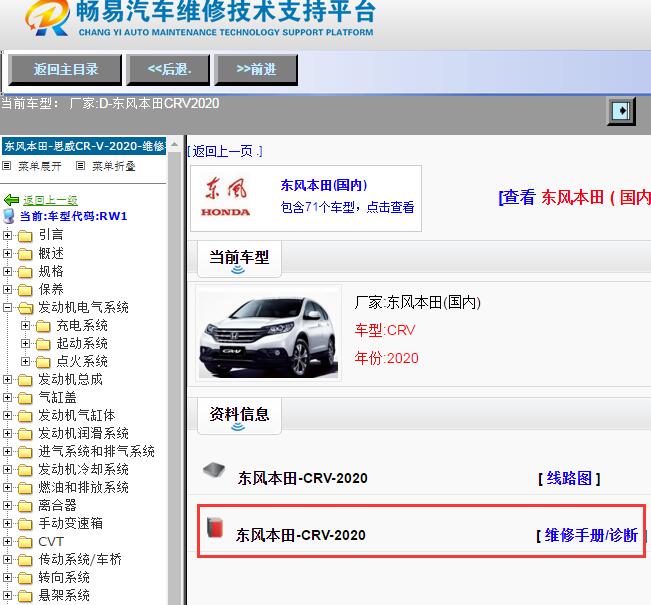Image resolution: width=651 pixels, height=605 pixels.
Task: Click the folder icon beside CVT
Action: coord(25,542)
